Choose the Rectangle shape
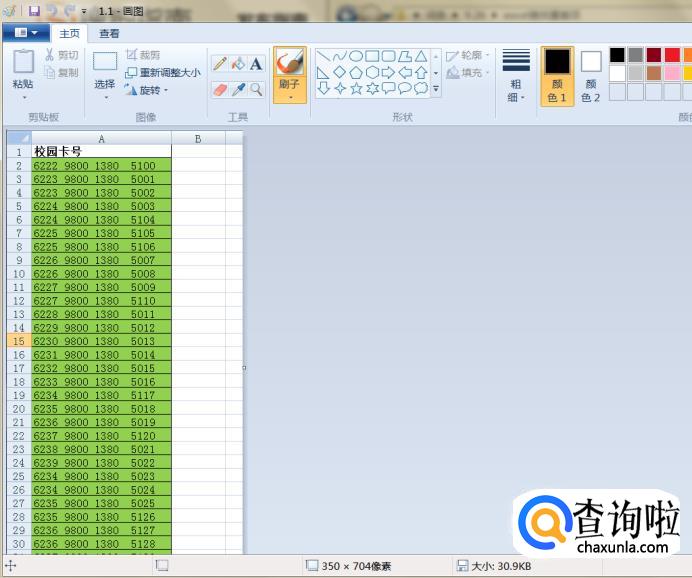The height and width of the screenshot is (578, 692). coord(372,56)
